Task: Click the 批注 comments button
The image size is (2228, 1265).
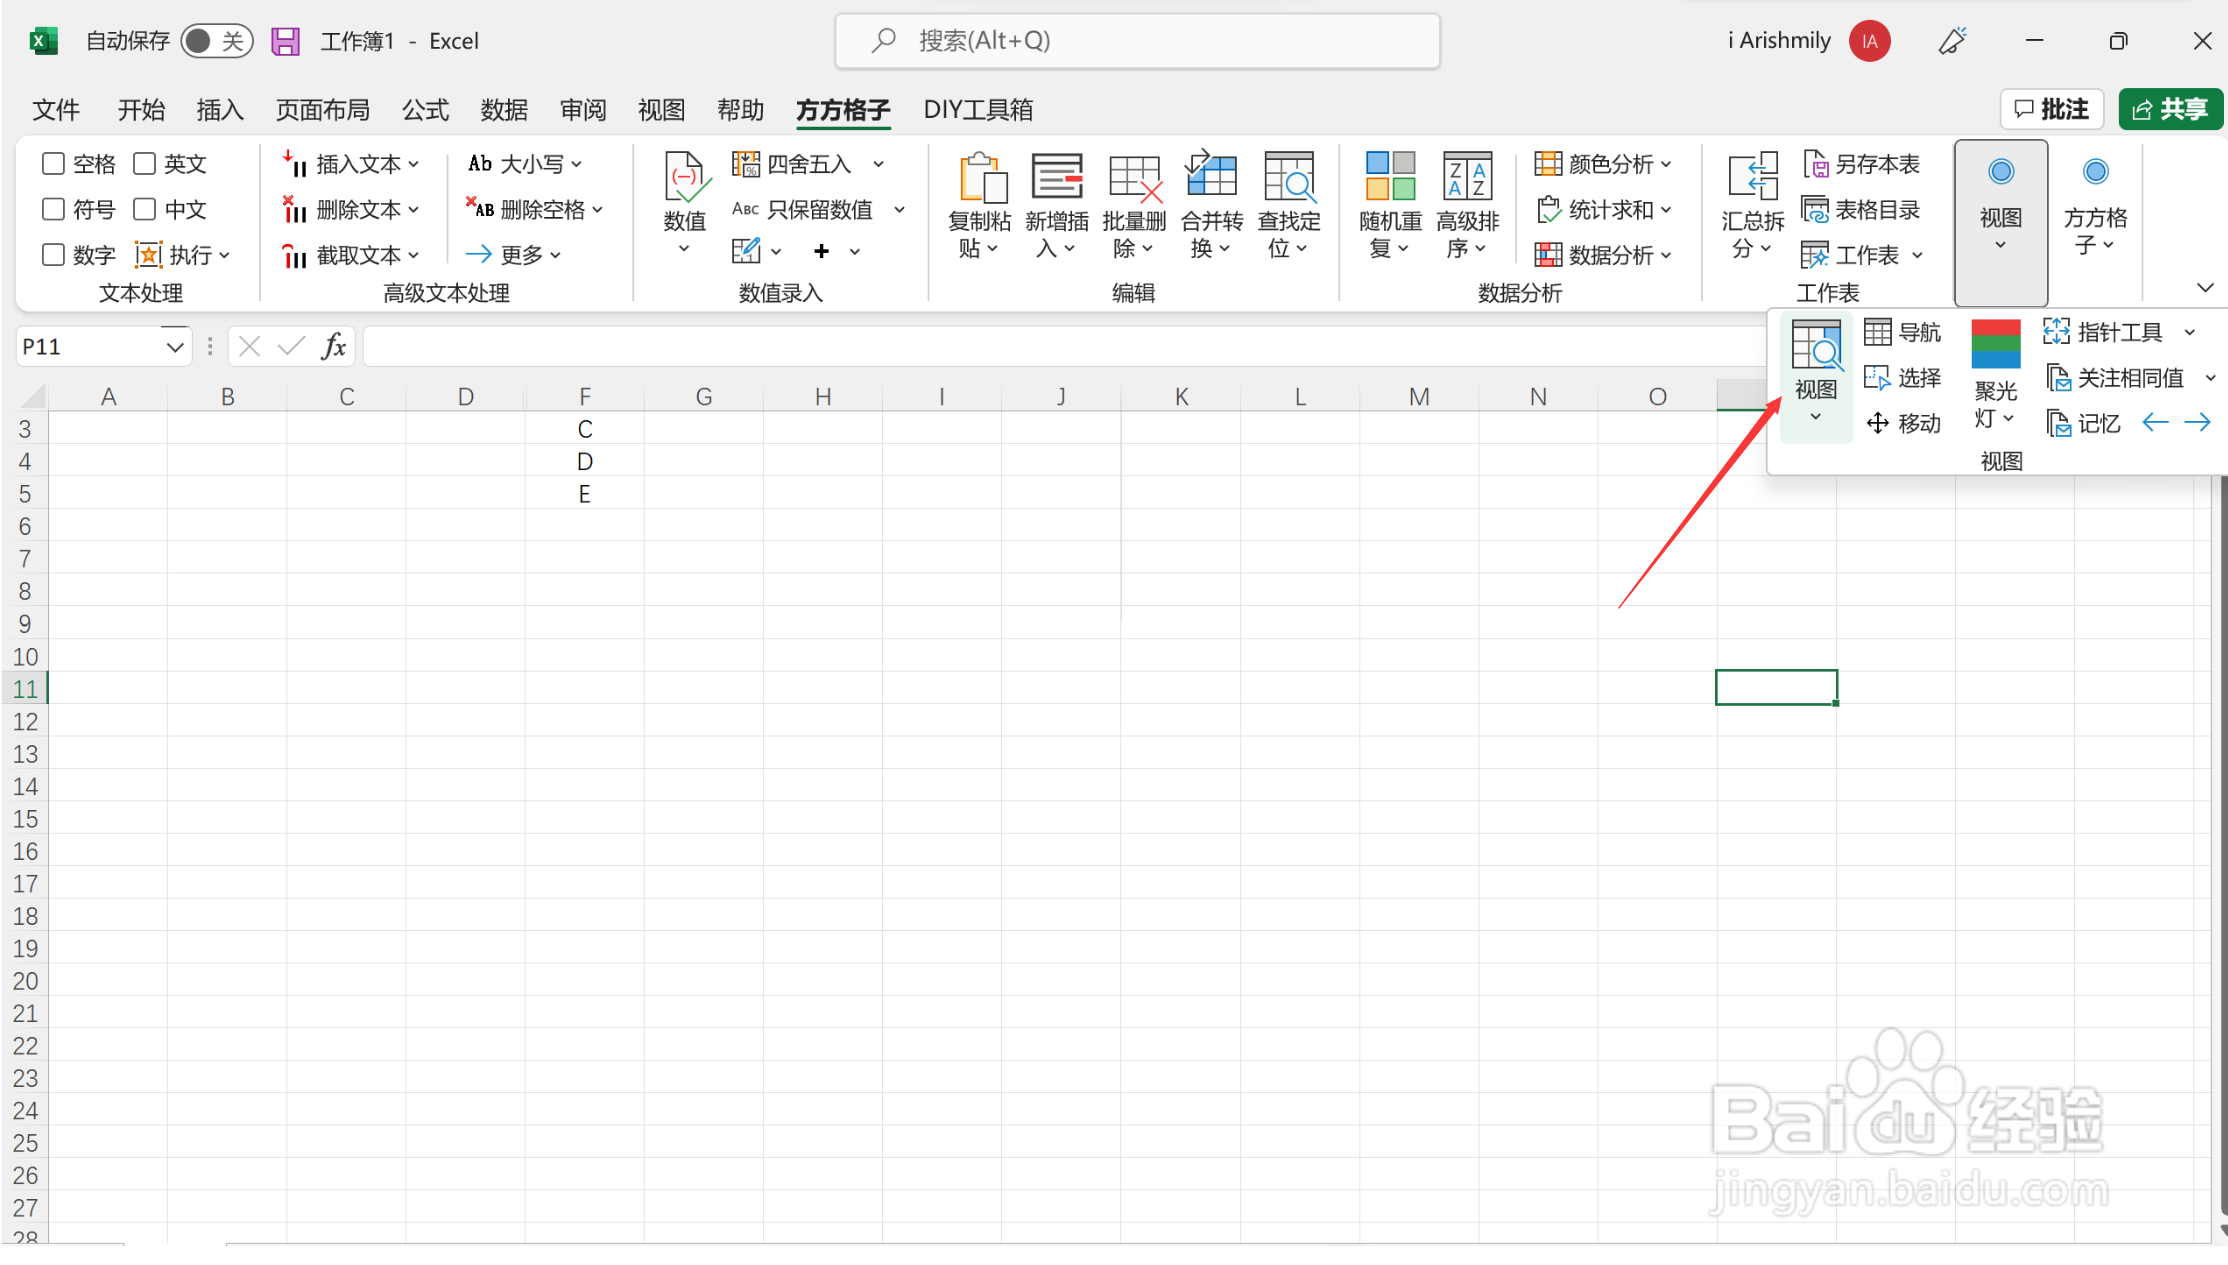Action: [2051, 109]
